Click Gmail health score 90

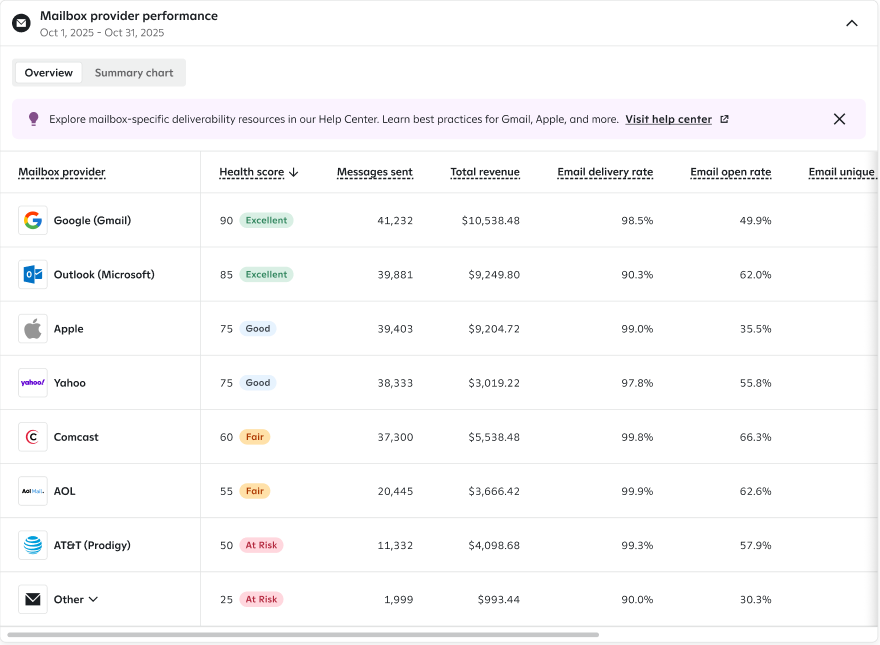tap(226, 221)
